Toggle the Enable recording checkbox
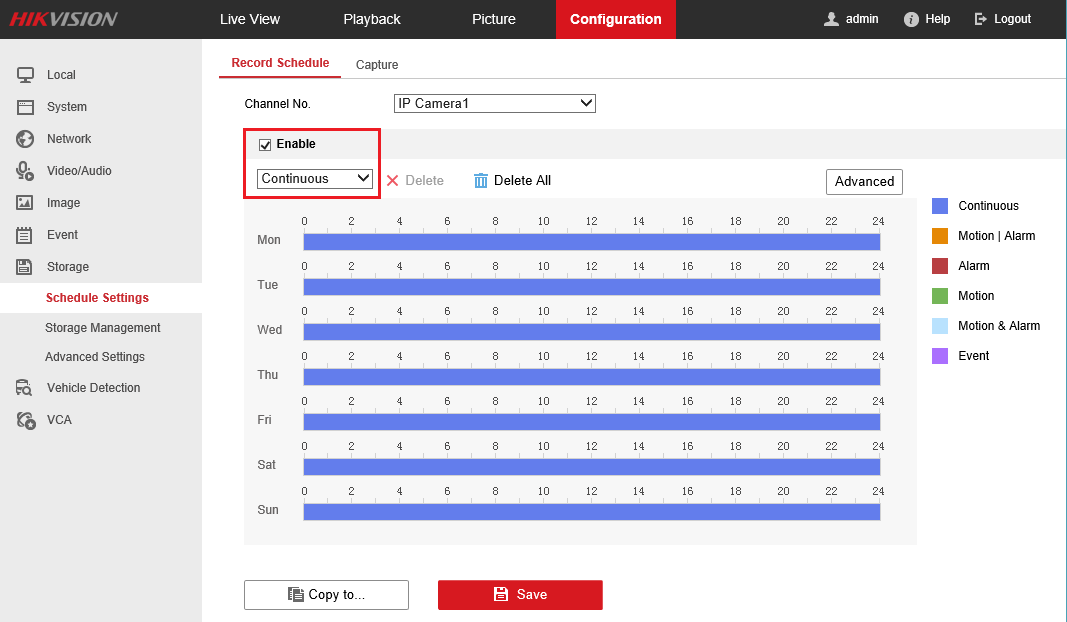The image size is (1067, 622). [x=265, y=144]
